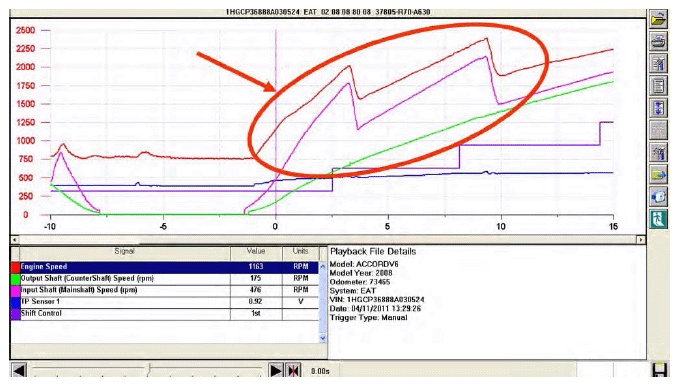Select the Engine Speed signal row
The image size is (679, 386).
point(165,267)
